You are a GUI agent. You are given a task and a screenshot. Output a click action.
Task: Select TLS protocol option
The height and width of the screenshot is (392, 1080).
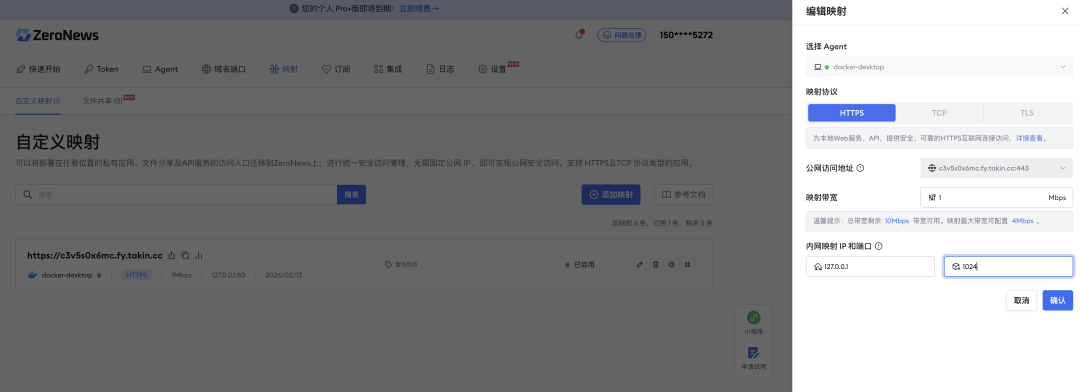1027,113
